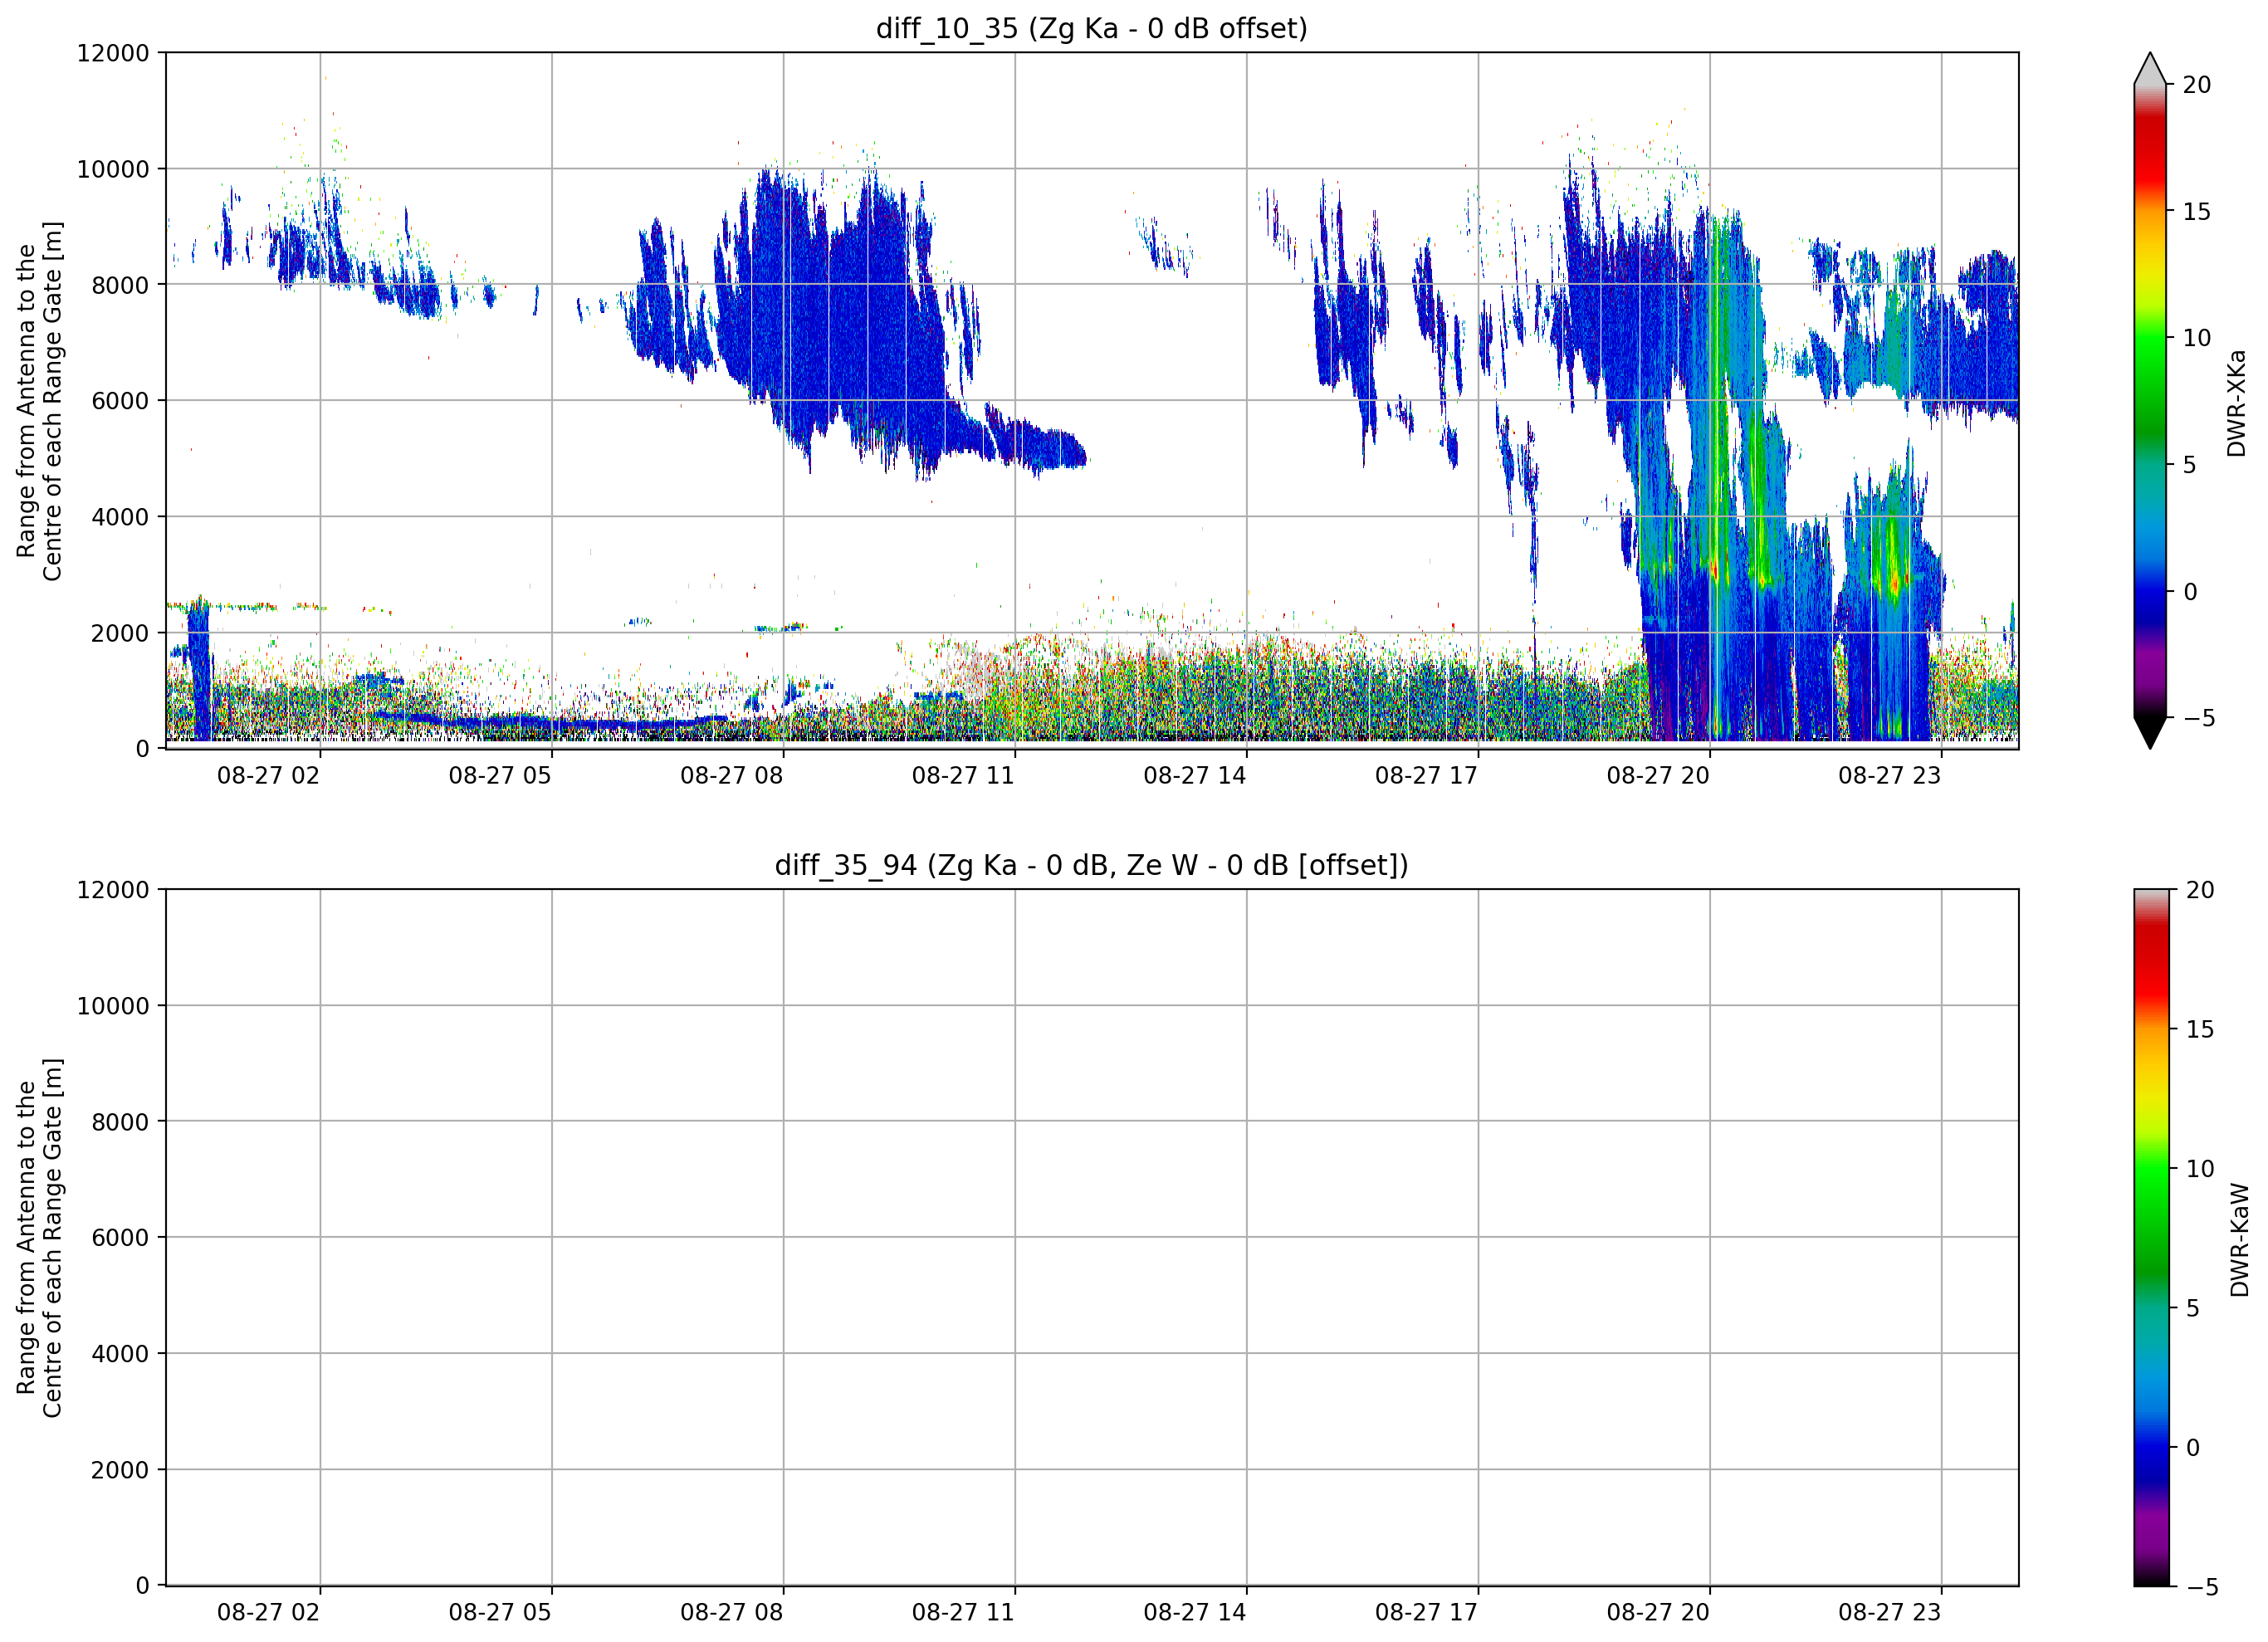Click tick '15' on the DWR-XKa colorbar
Viewport: 2268px width, 1642px height.
pos(2197,212)
